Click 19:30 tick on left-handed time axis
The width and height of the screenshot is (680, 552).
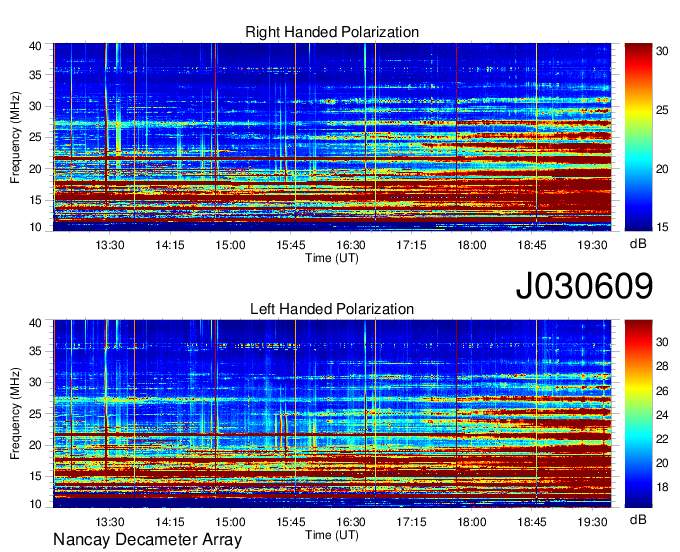click(x=592, y=522)
